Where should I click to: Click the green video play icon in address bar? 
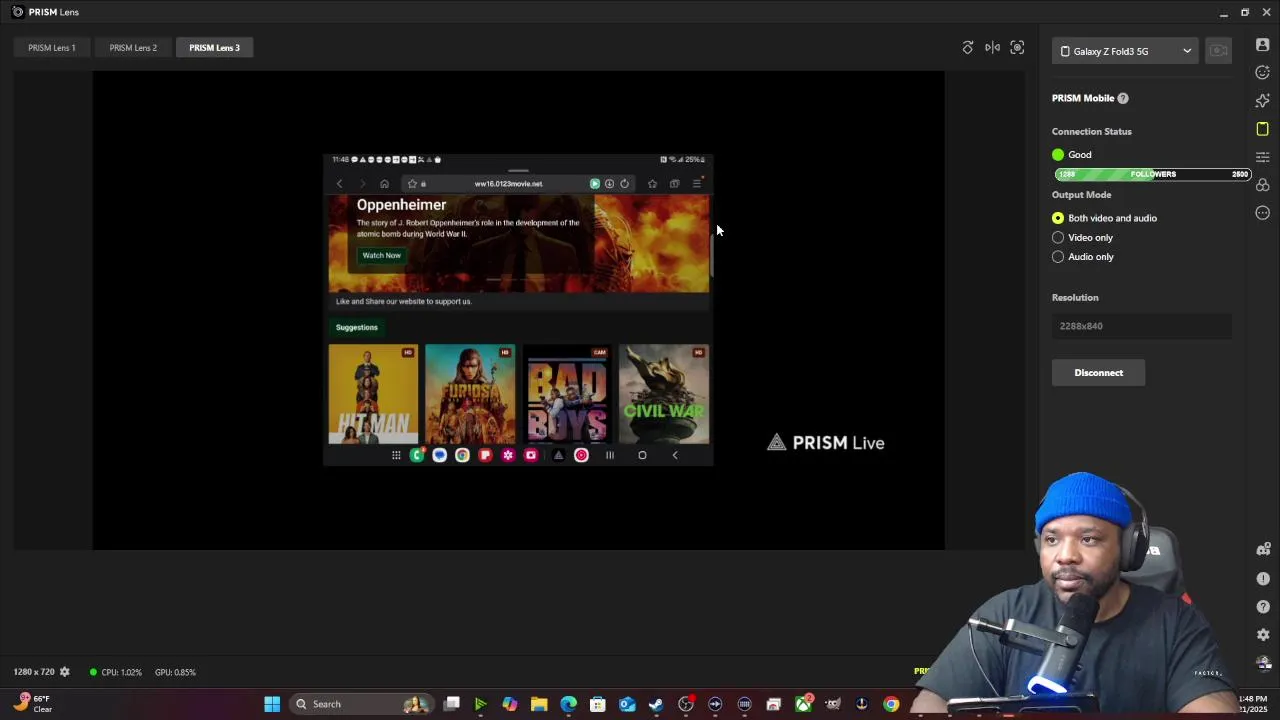pyautogui.click(x=595, y=184)
